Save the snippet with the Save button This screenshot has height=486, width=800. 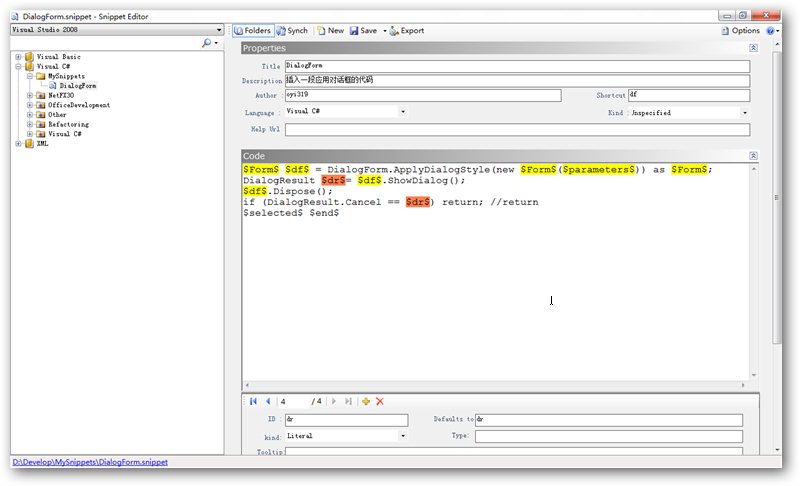tap(363, 31)
